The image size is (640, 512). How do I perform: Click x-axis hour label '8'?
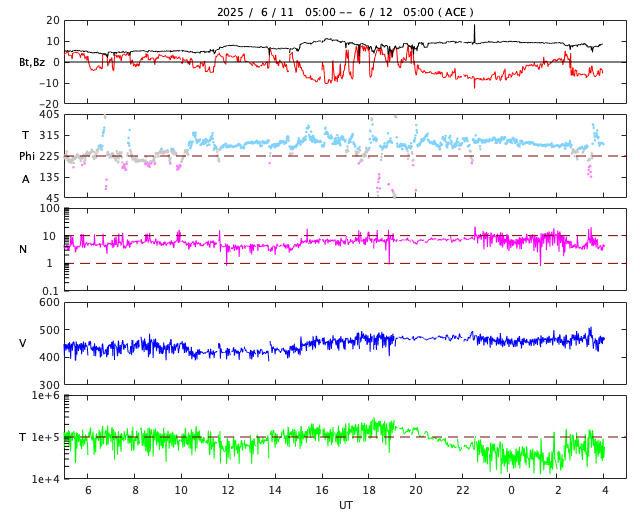coord(135,490)
